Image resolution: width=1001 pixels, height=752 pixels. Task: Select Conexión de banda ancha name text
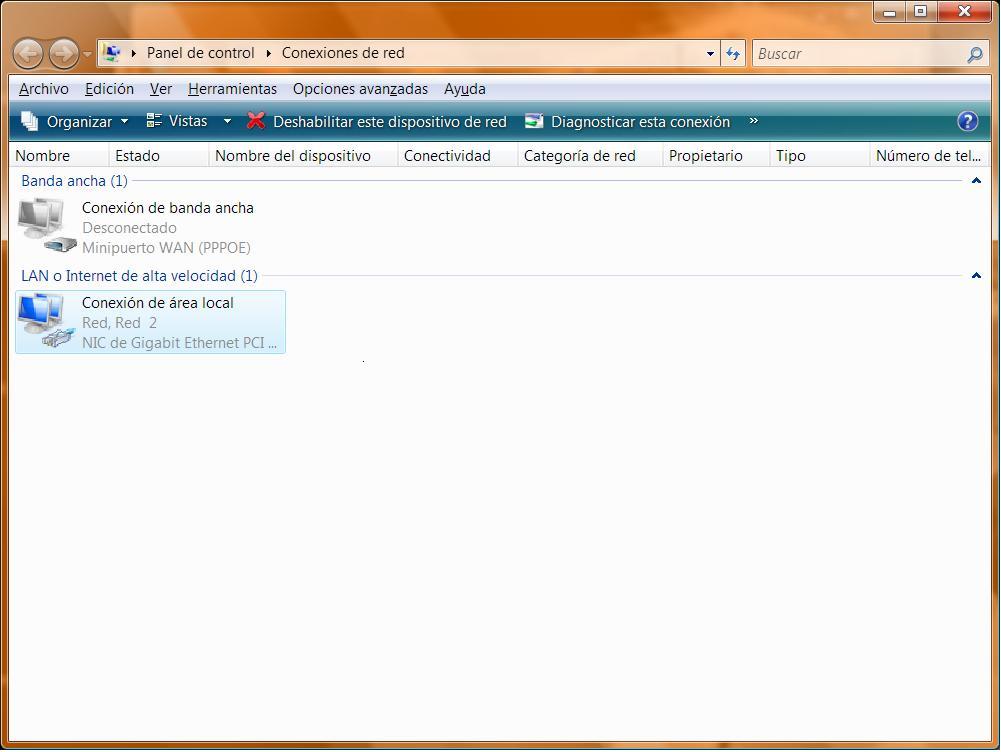[168, 208]
